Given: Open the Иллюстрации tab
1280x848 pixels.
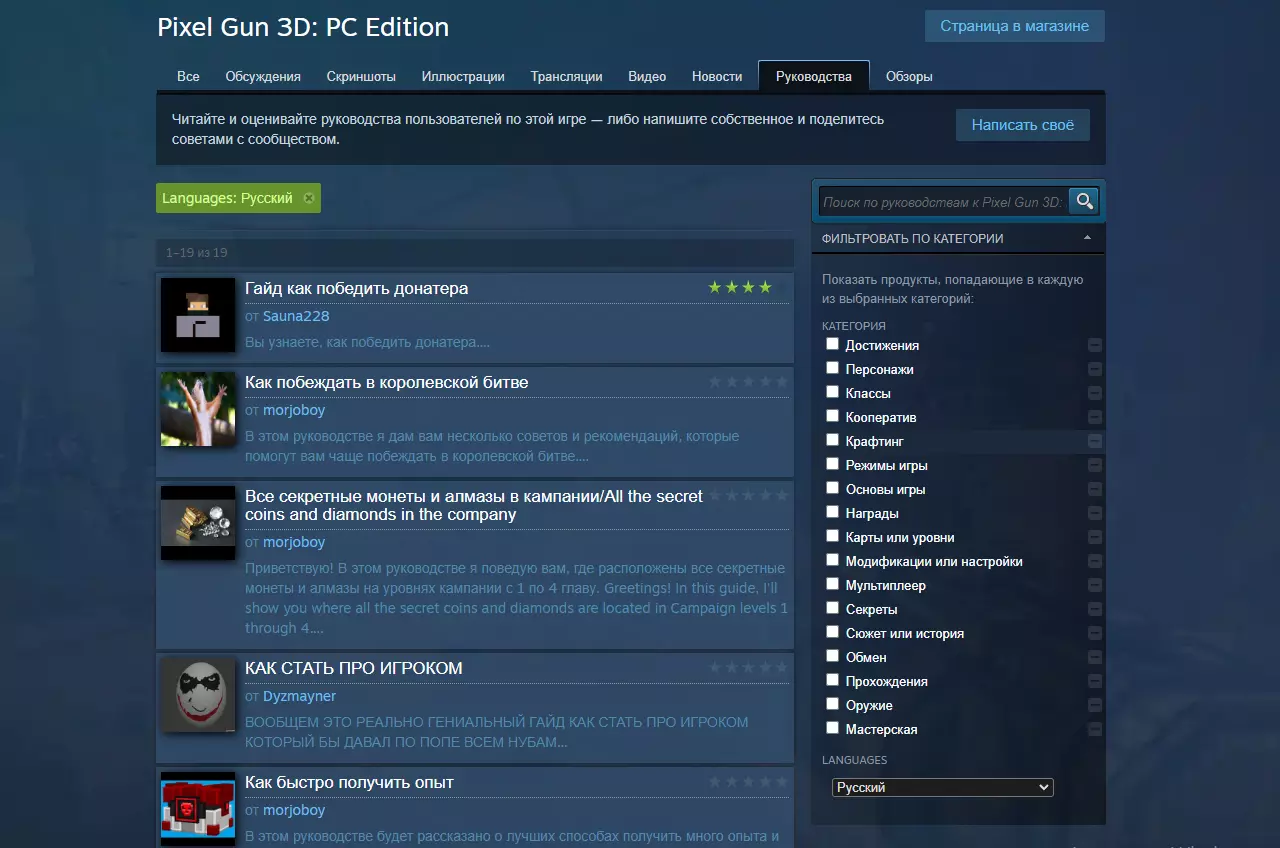Looking at the screenshot, I should click(463, 76).
